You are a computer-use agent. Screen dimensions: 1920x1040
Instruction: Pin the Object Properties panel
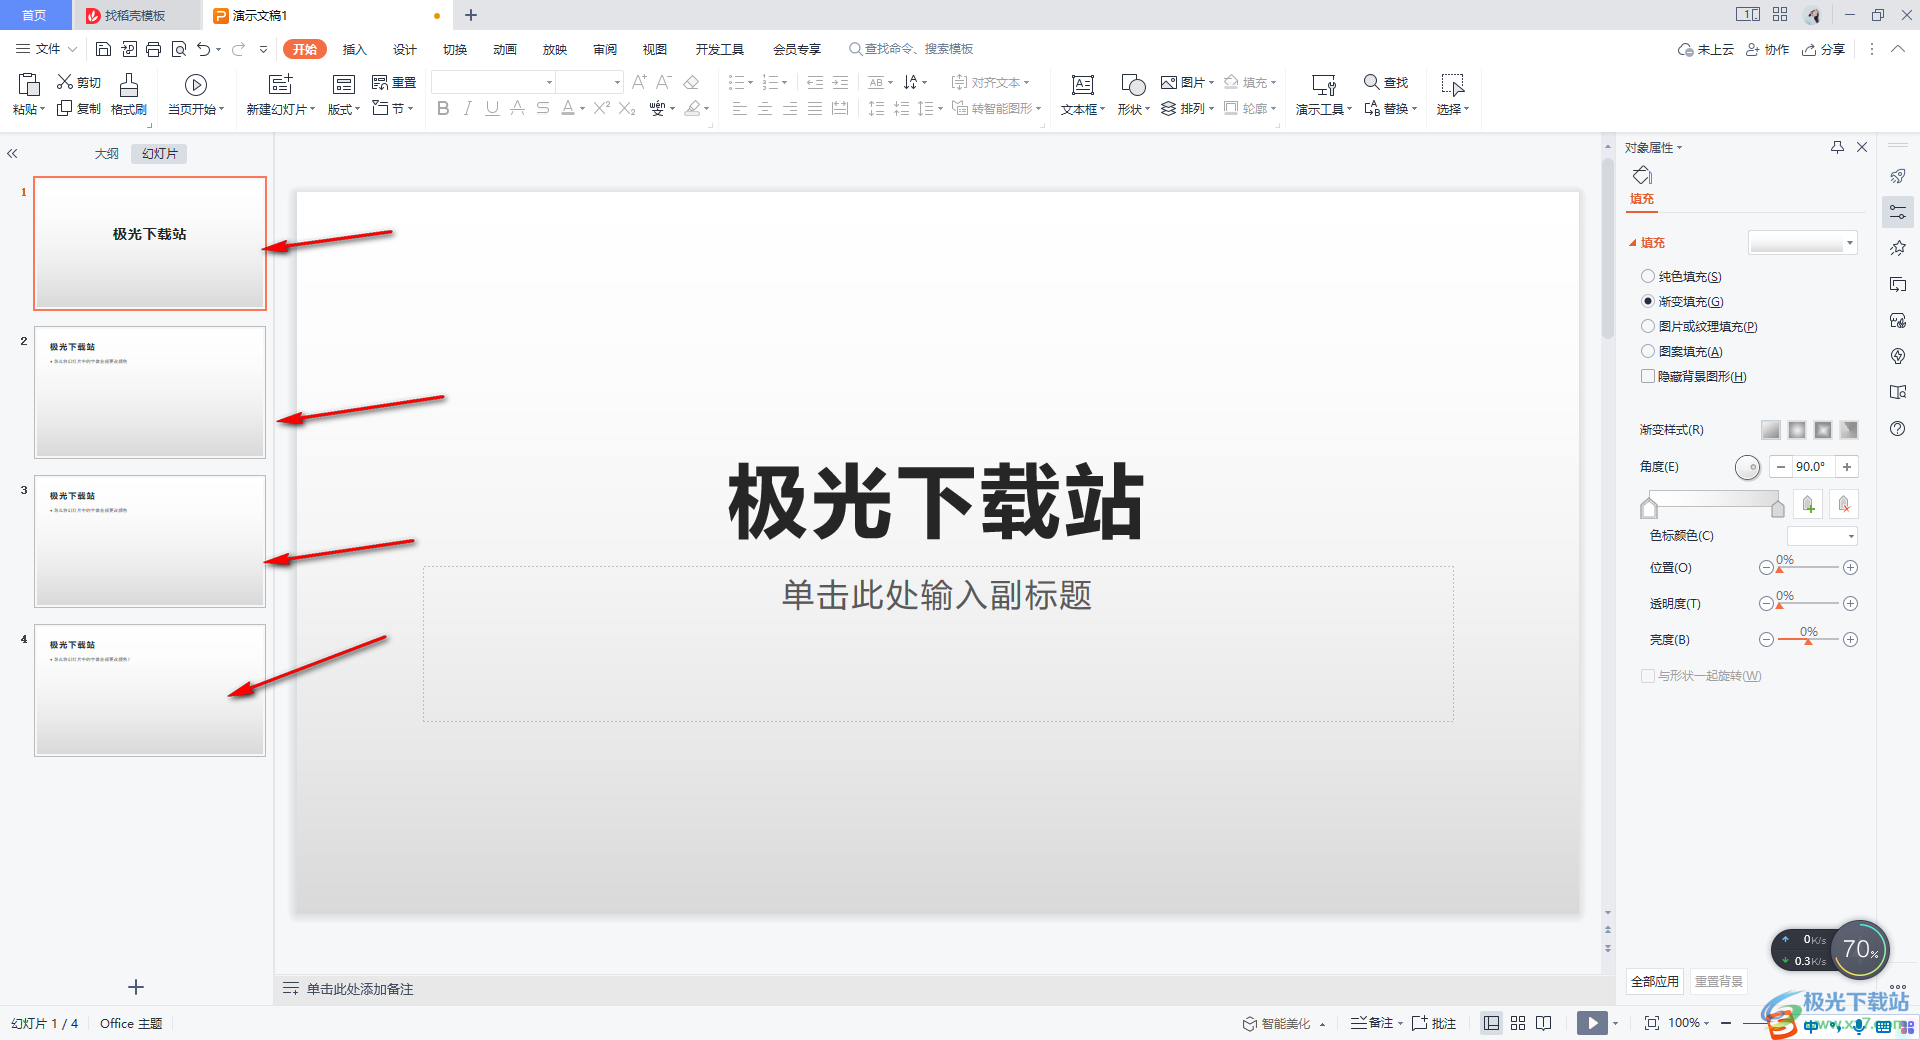[x=1837, y=147]
